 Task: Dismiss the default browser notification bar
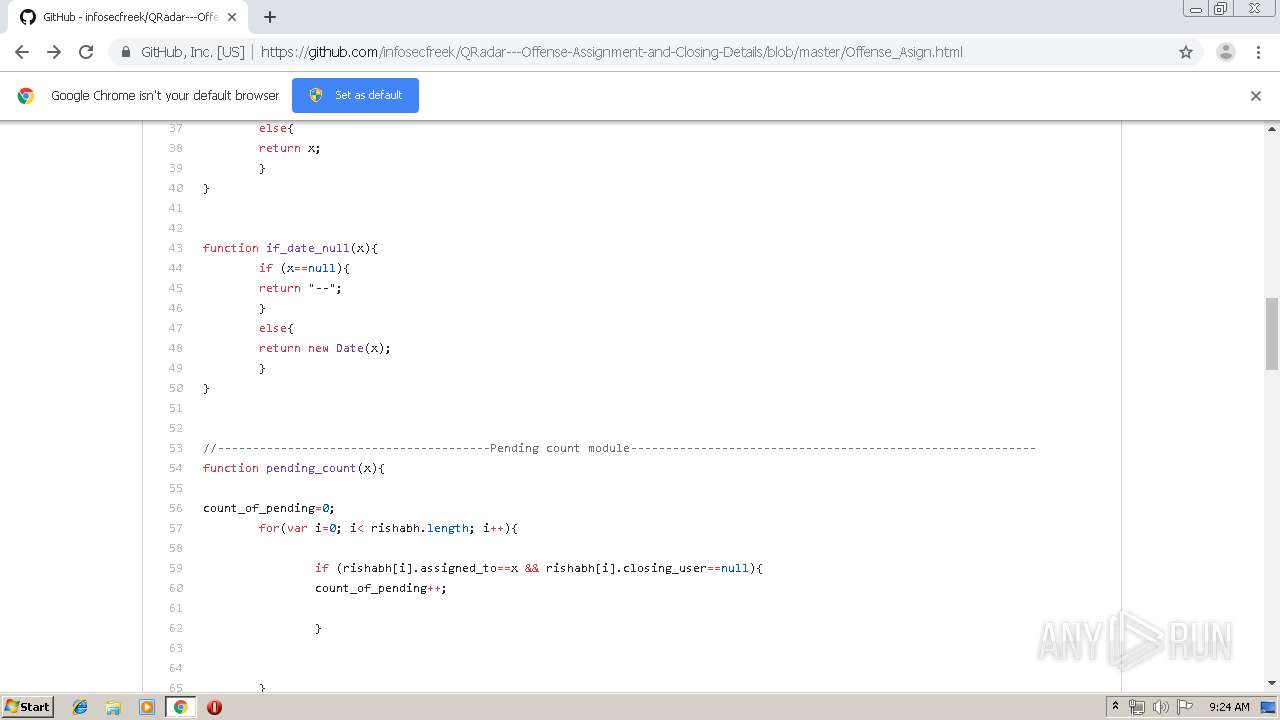click(x=1256, y=96)
